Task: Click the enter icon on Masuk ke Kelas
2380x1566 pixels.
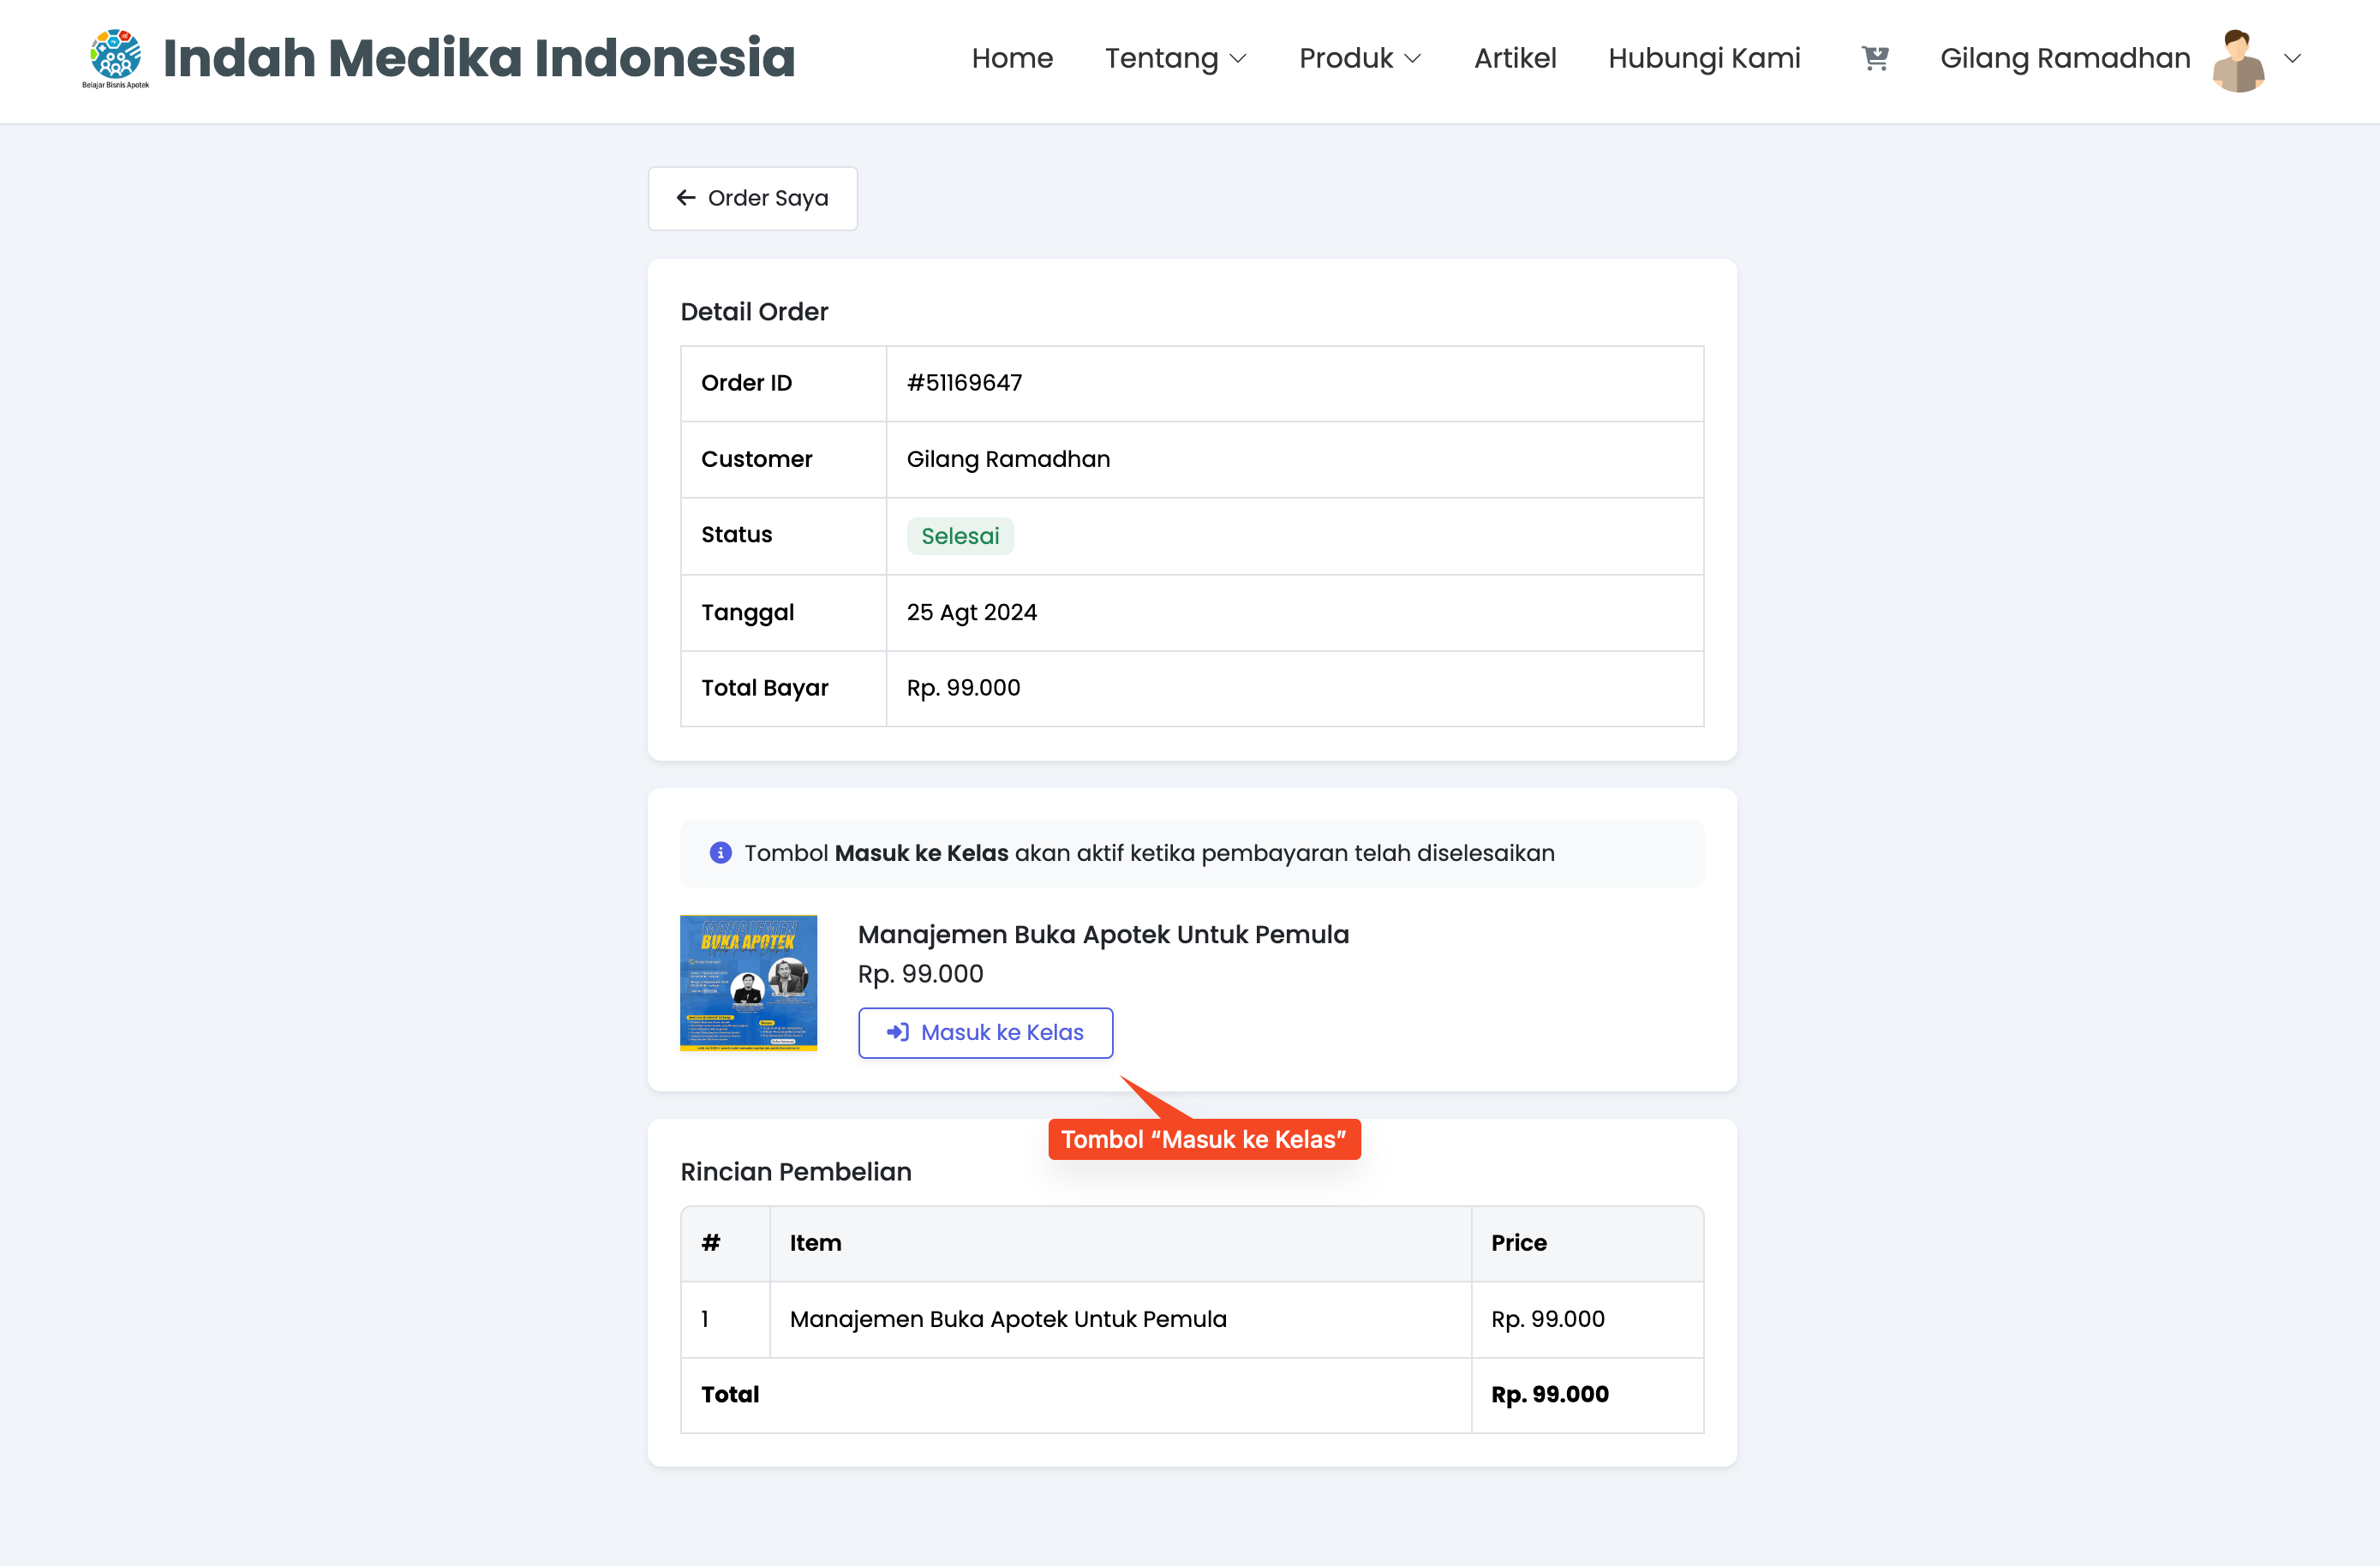Action: pyautogui.click(x=897, y=1032)
